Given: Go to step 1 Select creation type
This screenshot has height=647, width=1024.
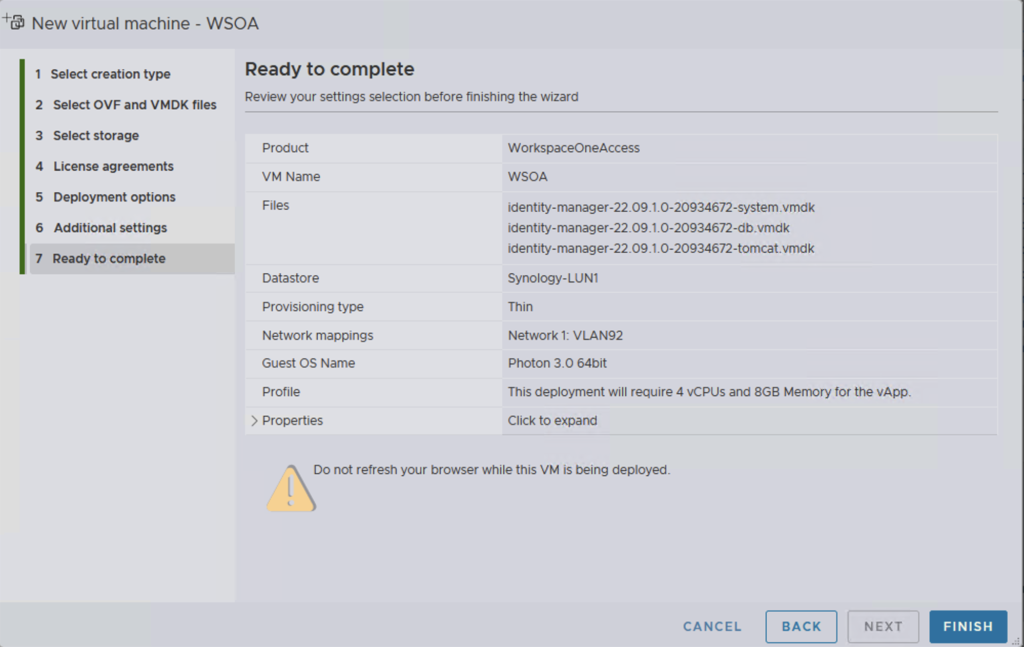Looking at the screenshot, I should click(110, 74).
